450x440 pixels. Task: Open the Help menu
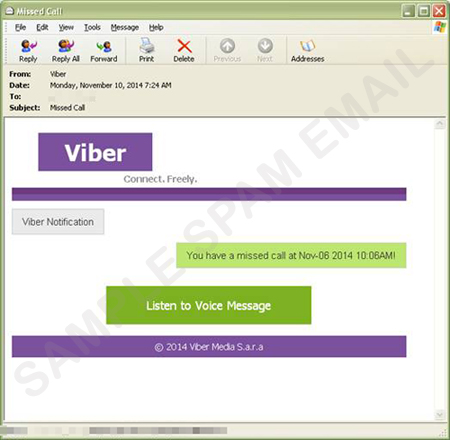[156, 27]
